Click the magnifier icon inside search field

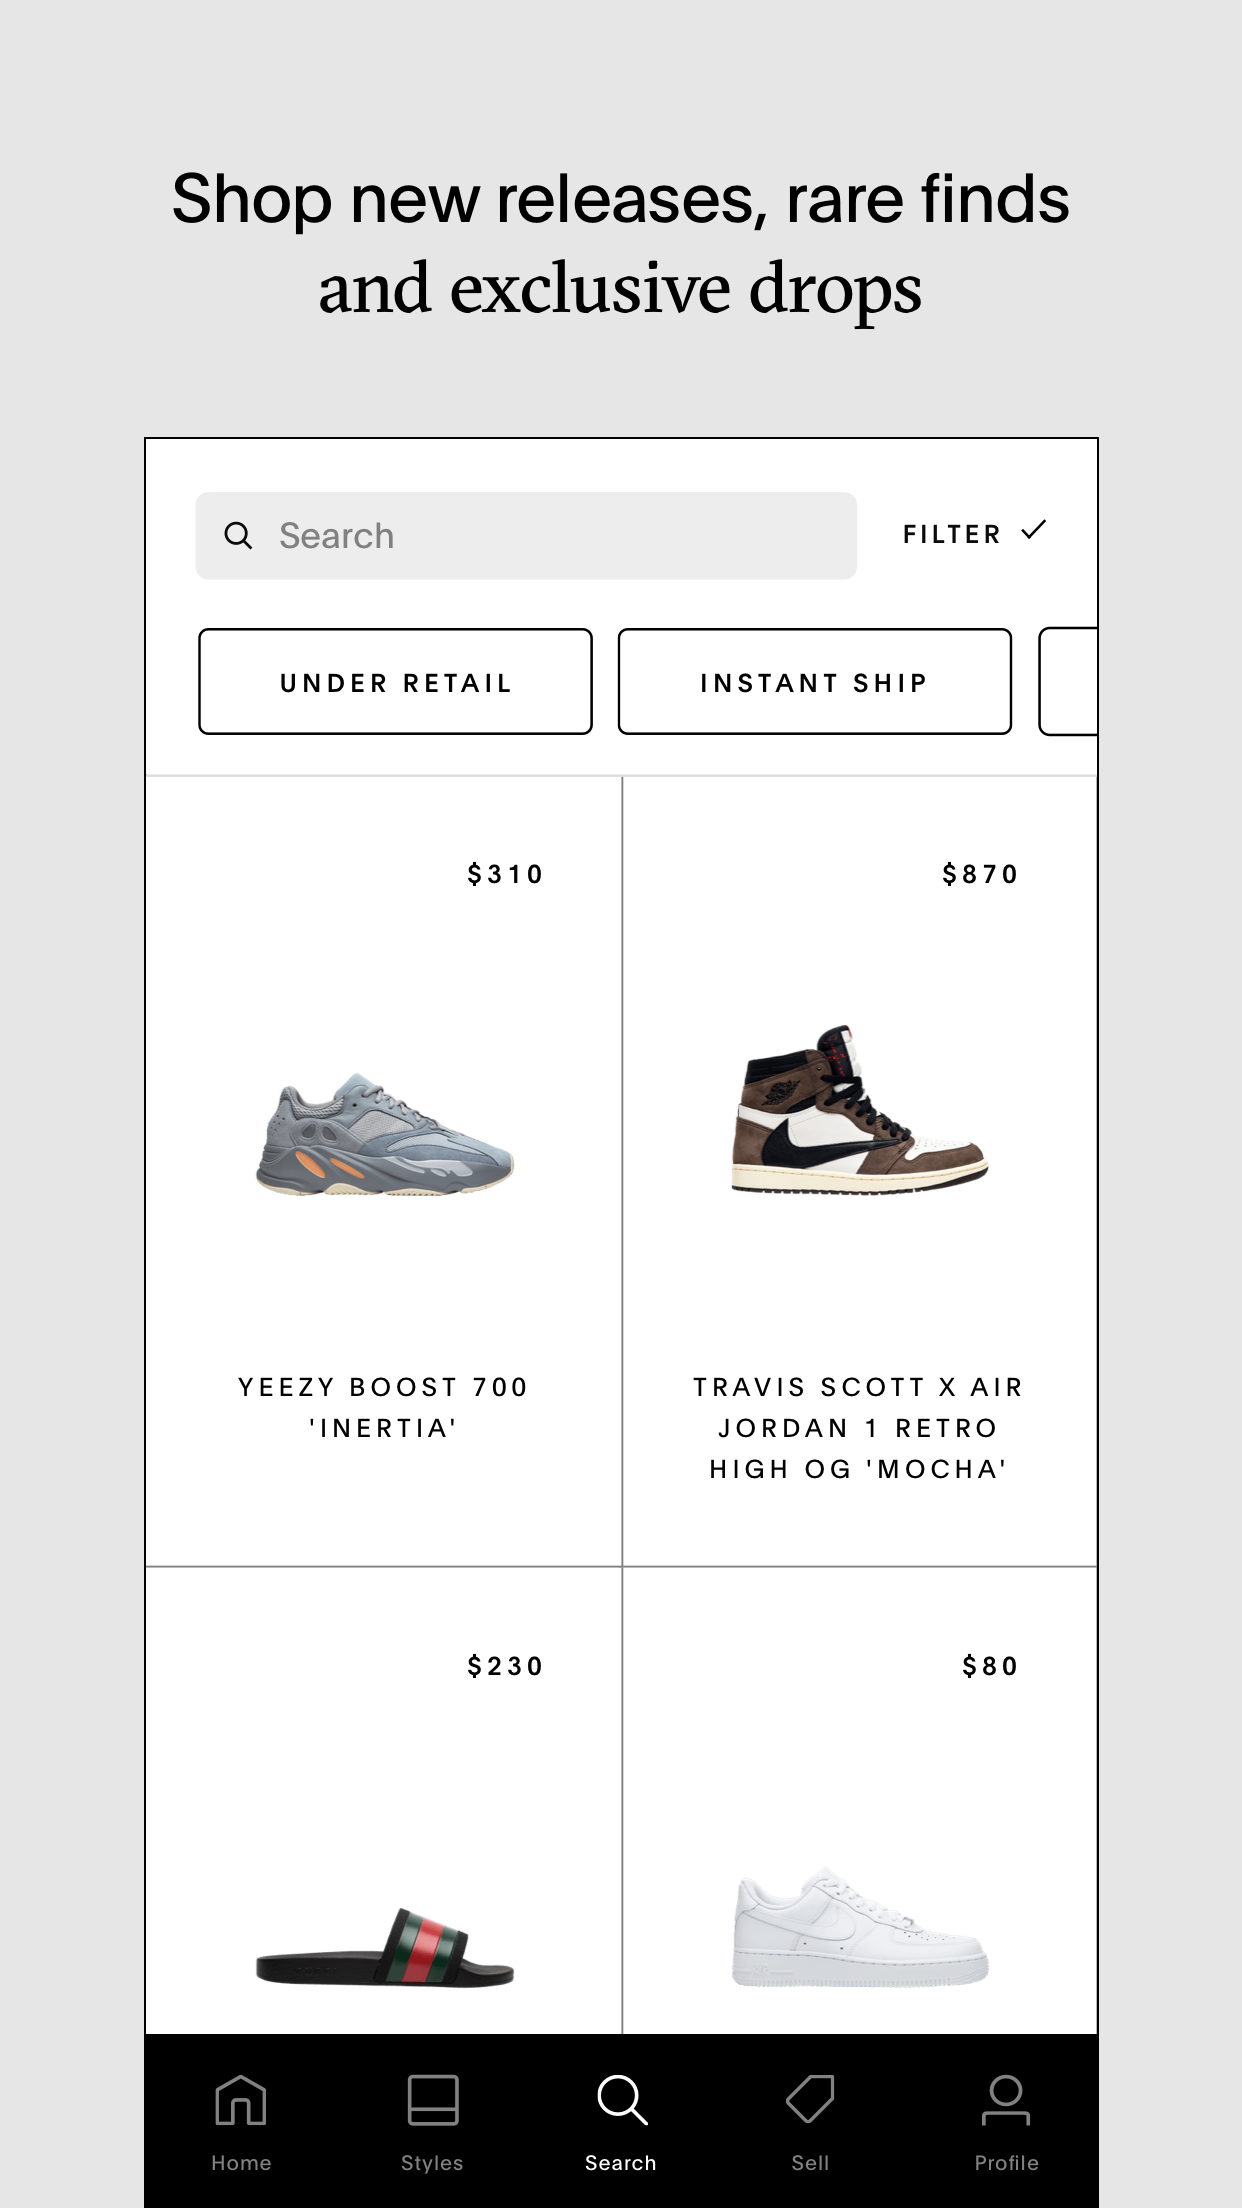pyautogui.click(x=238, y=536)
